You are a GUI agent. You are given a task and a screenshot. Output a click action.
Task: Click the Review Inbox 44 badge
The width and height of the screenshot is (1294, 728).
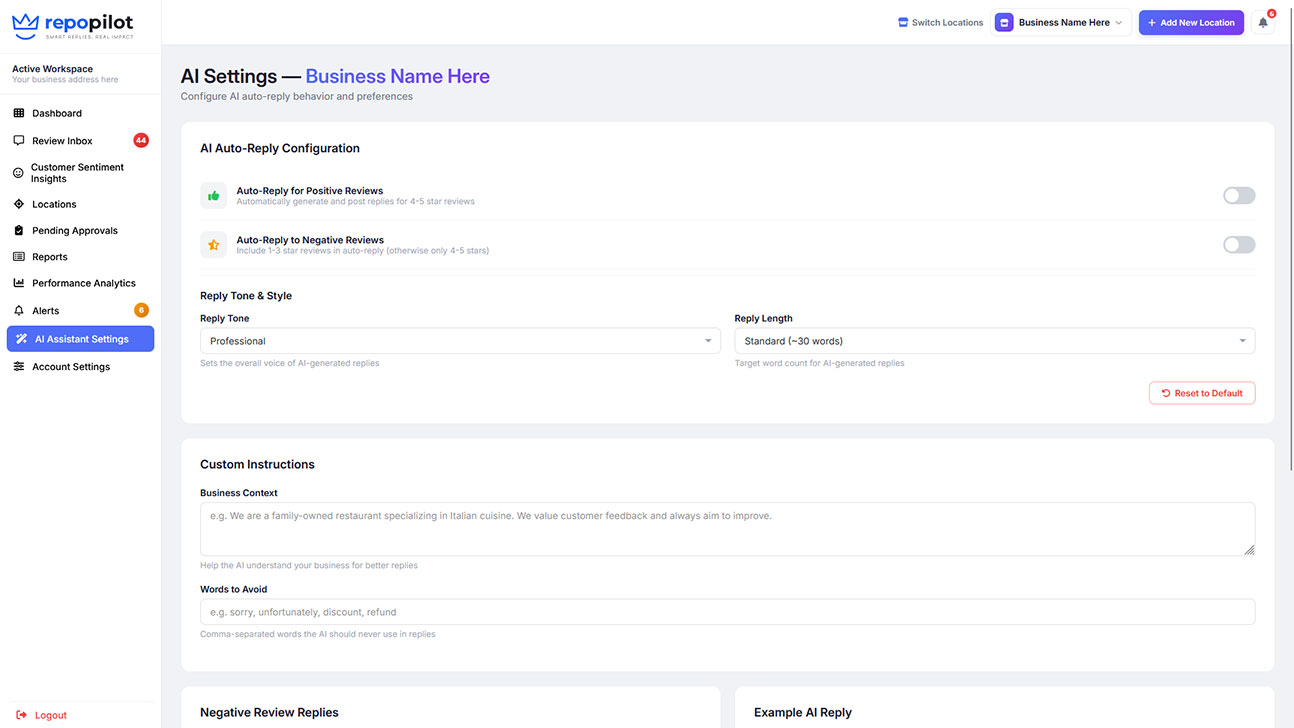coord(141,141)
